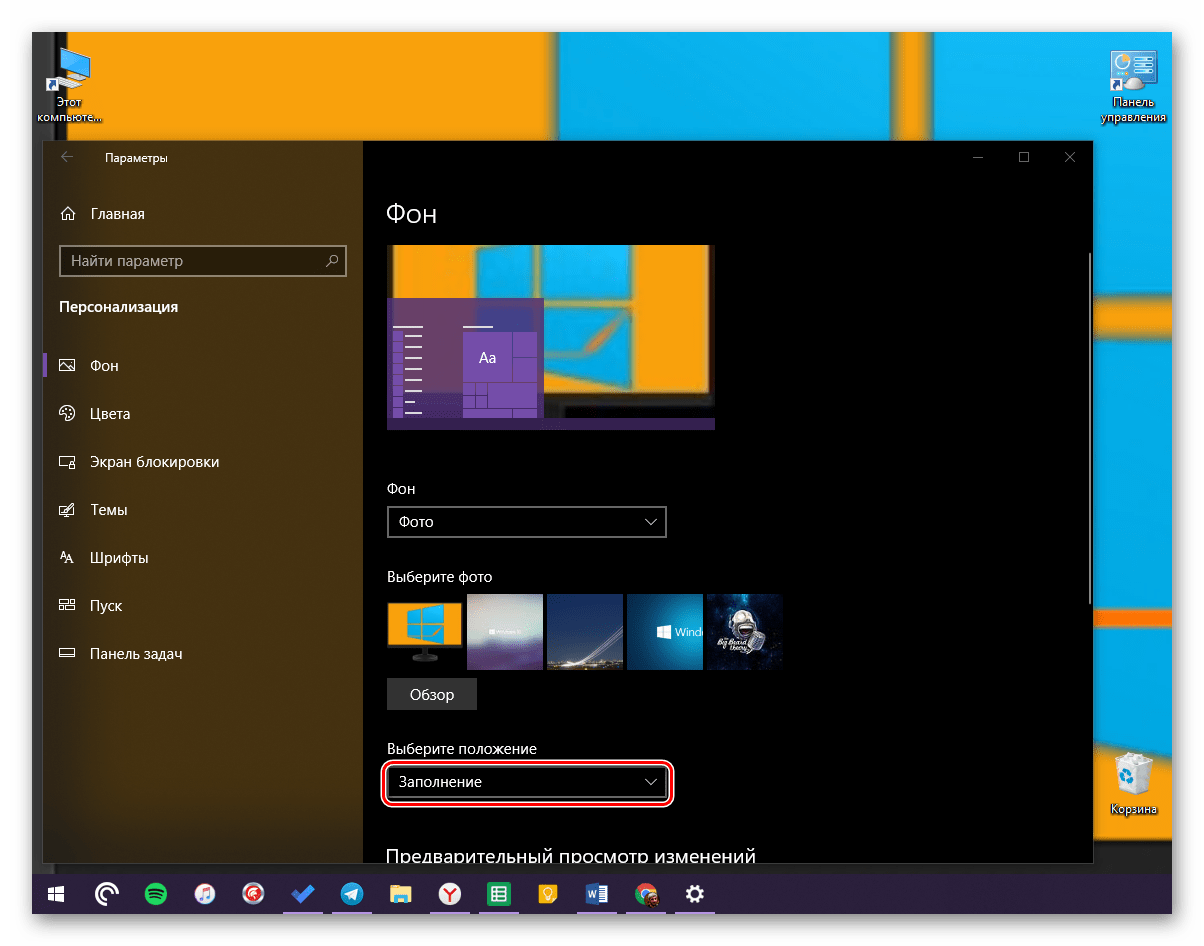Open Панель управления desktop icon
1204x946 pixels.
pos(1133,87)
